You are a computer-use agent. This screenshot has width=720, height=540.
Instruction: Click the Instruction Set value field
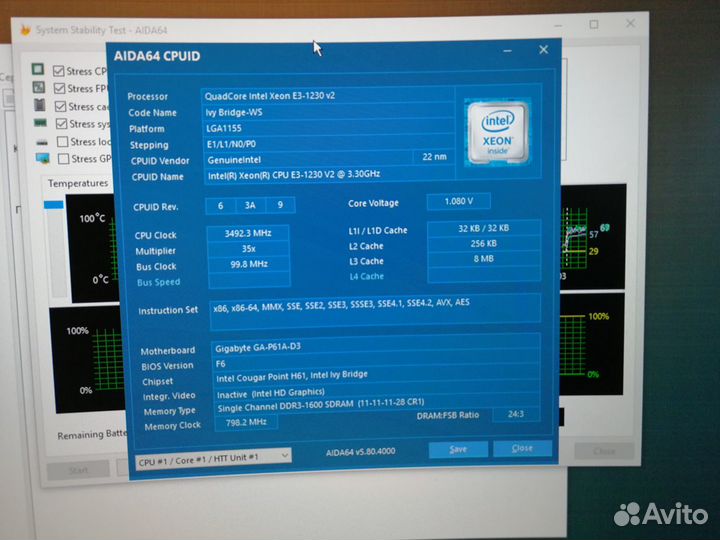[375, 311]
